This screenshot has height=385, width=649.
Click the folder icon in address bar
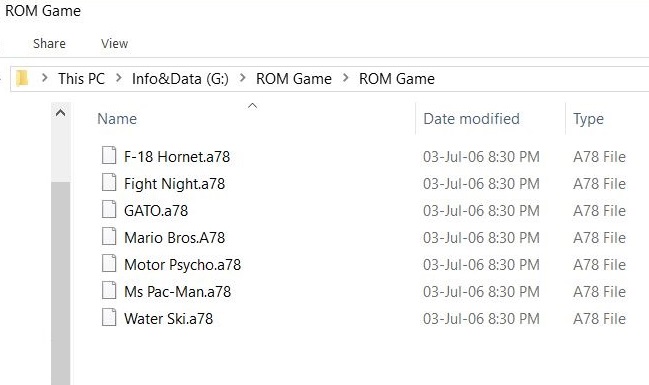pos(22,78)
